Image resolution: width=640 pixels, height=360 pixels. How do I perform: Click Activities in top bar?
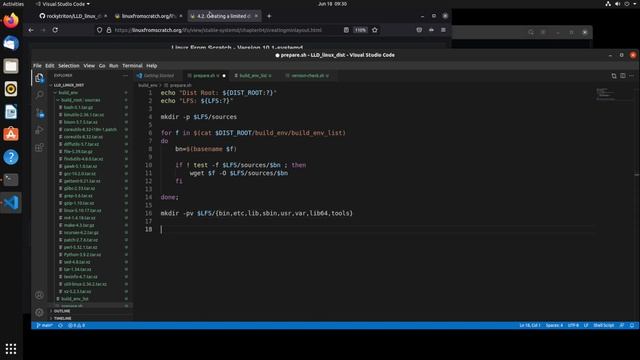coord(13,4)
